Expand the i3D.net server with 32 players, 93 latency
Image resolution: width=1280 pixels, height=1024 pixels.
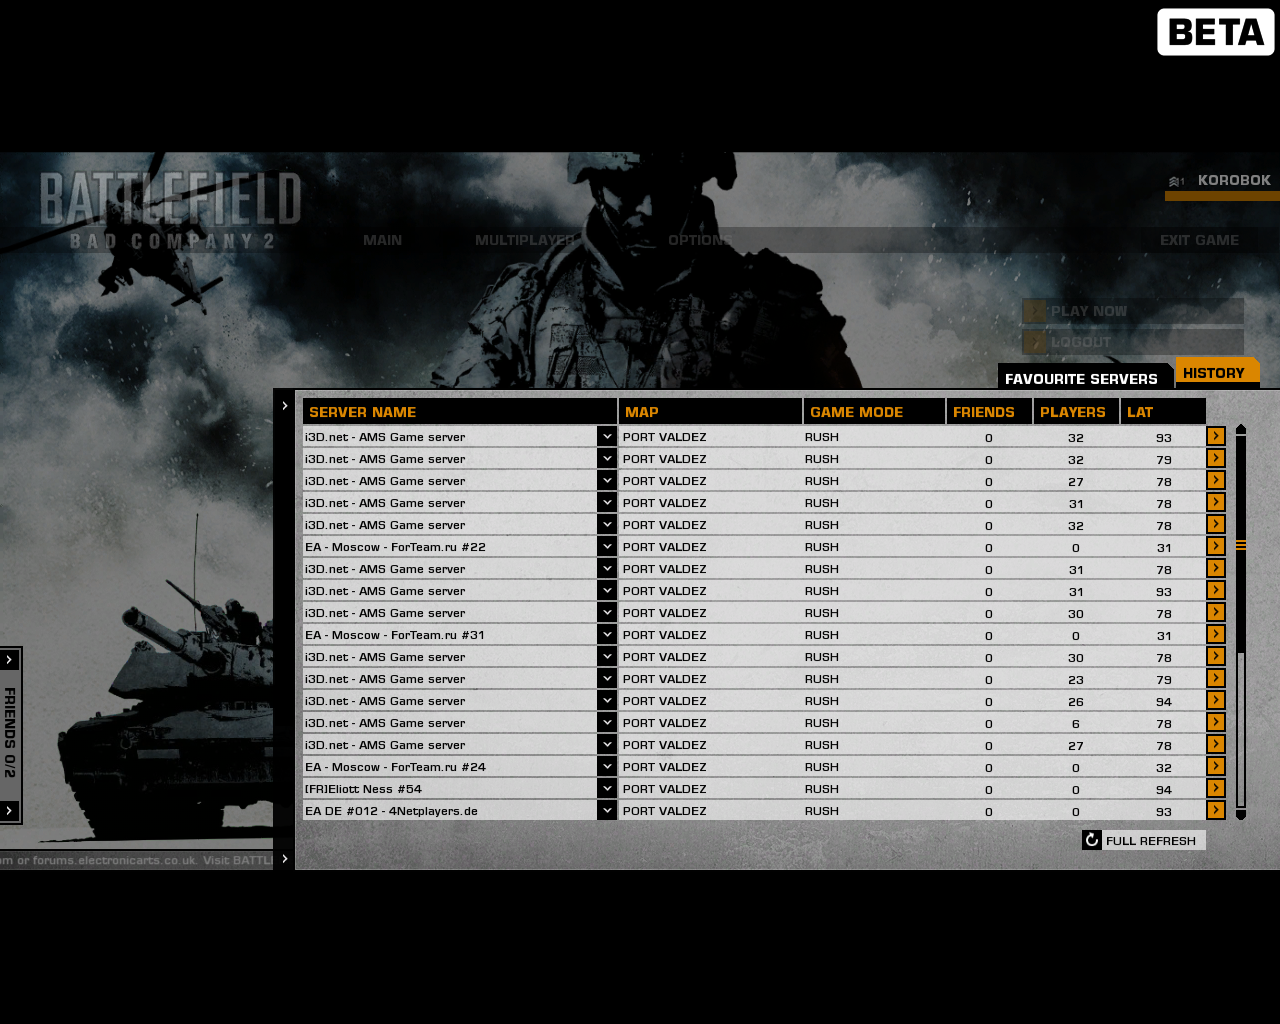click(x=607, y=436)
